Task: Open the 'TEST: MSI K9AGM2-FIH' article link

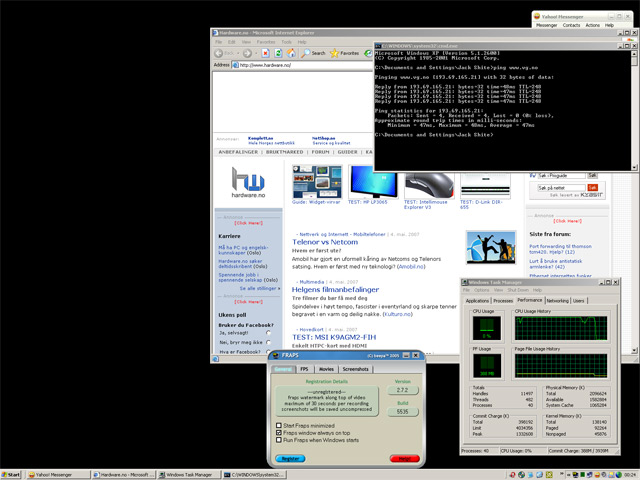Action: tap(334, 337)
